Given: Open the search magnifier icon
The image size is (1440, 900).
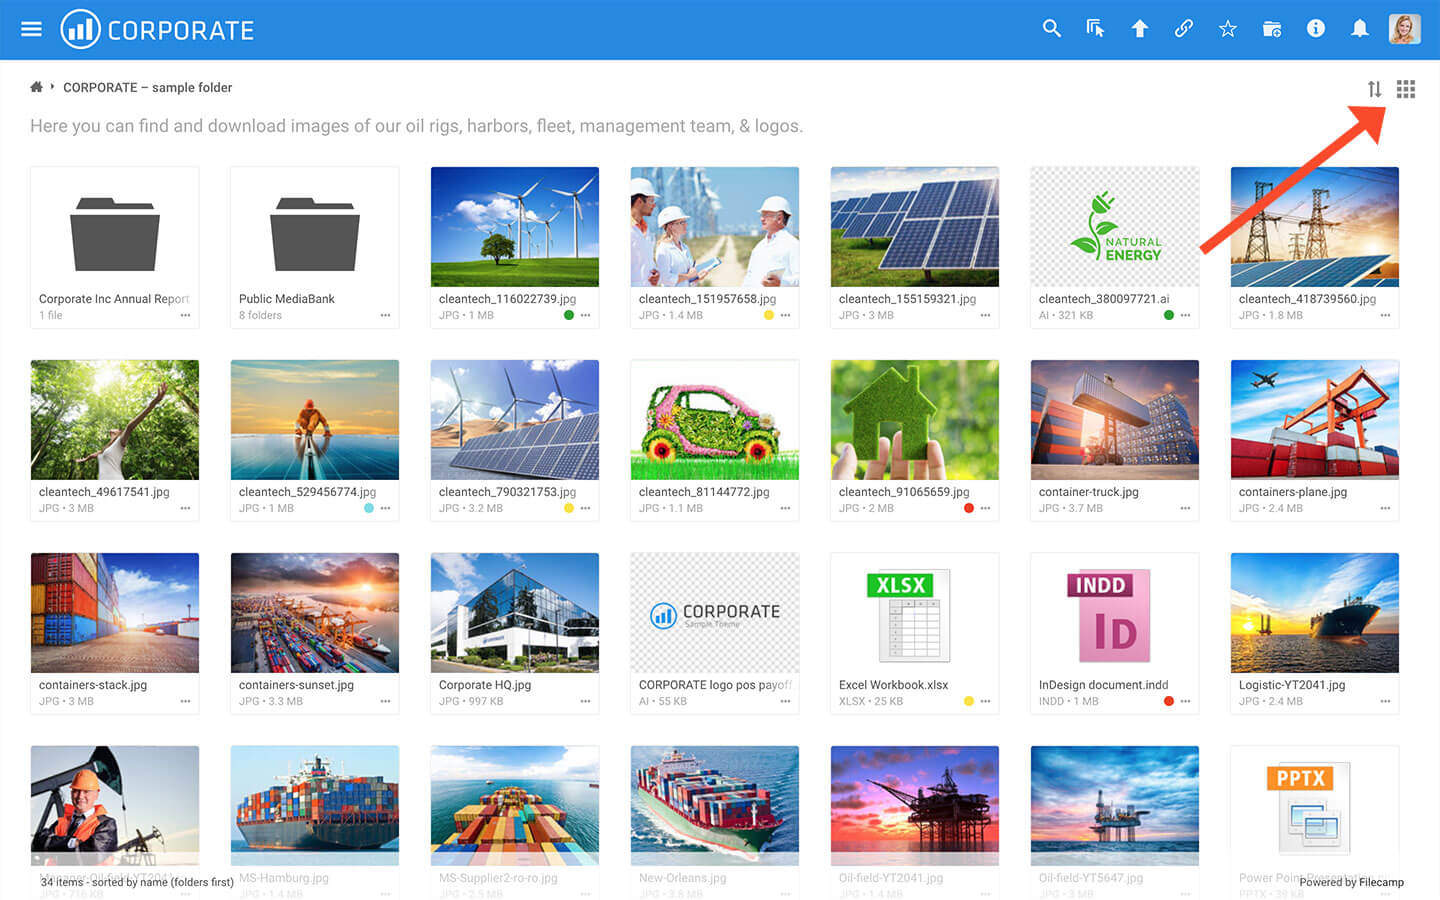Looking at the screenshot, I should [x=1051, y=29].
